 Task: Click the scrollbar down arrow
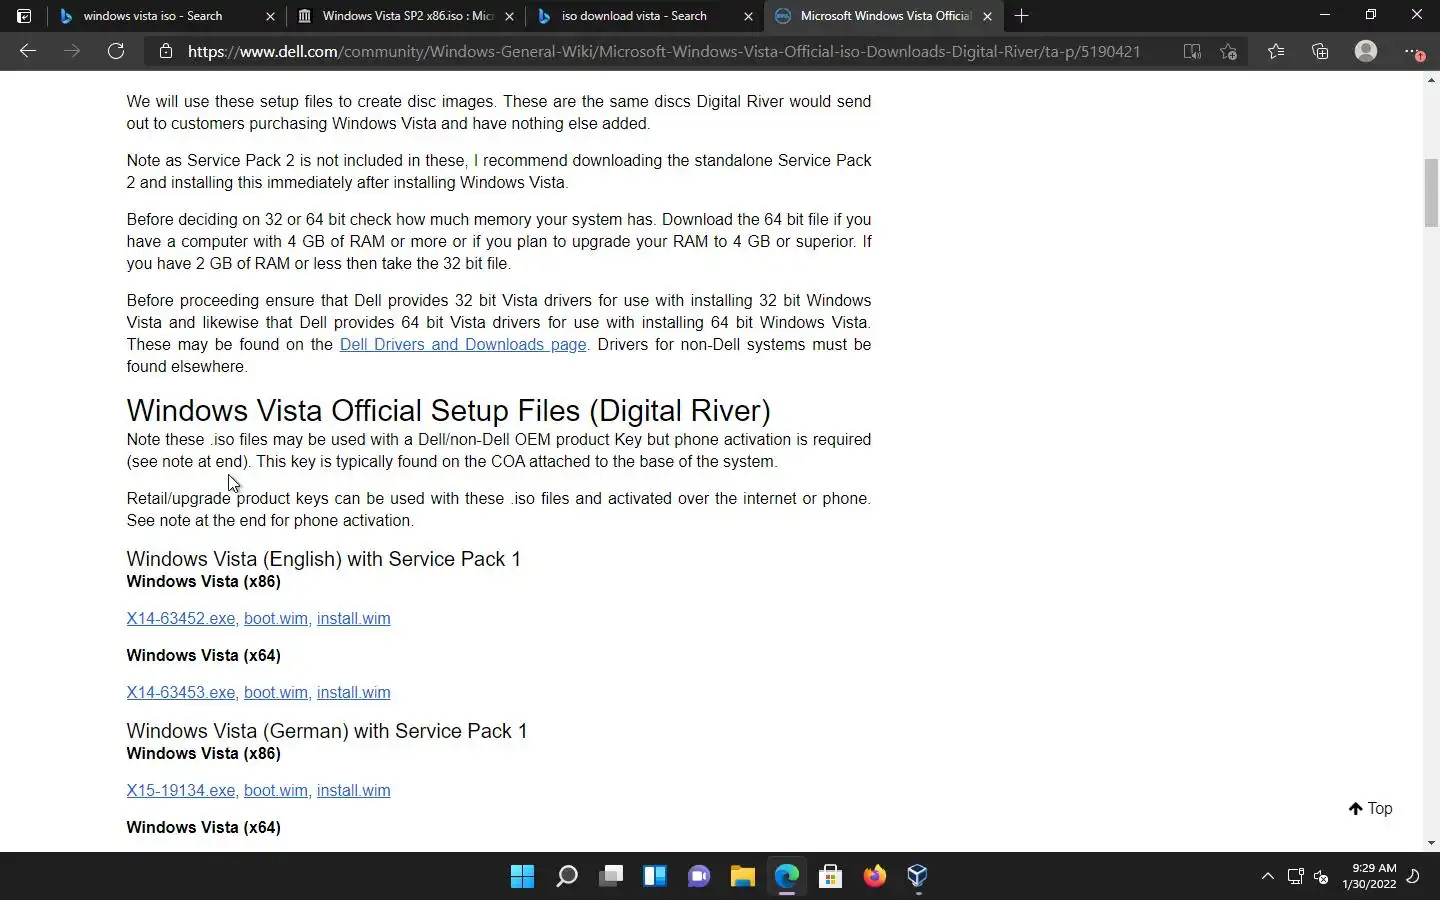point(1431,843)
